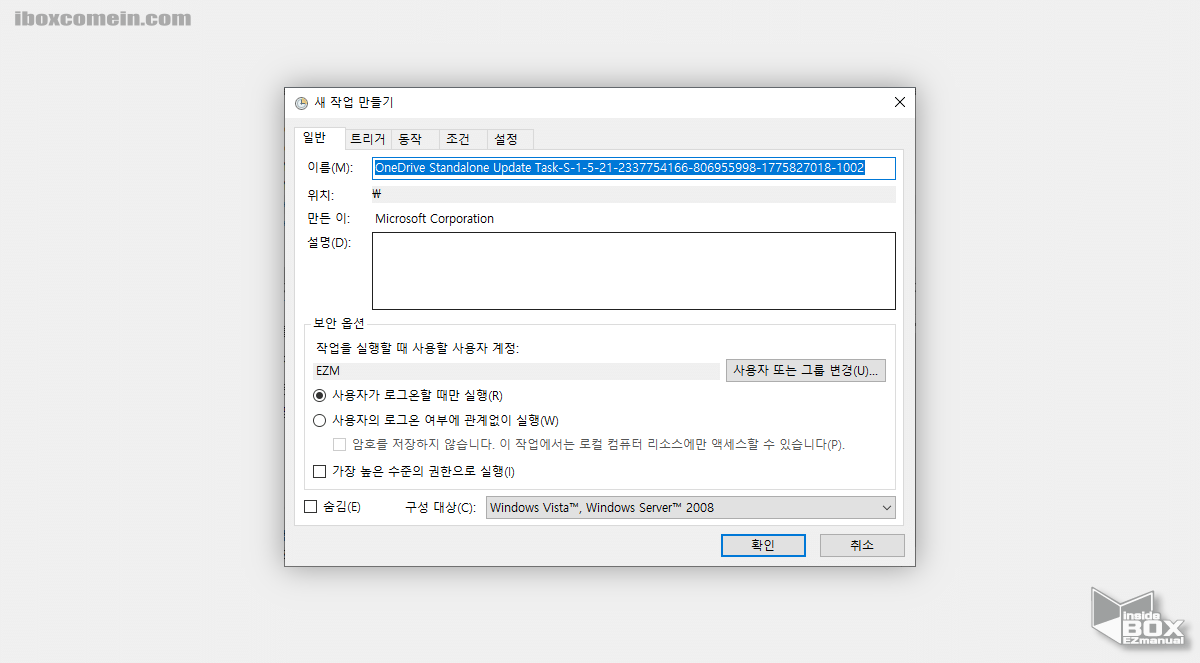Click the clock icon in the dialog title bar
This screenshot has height=663, width=1200.
click(300, 102)
